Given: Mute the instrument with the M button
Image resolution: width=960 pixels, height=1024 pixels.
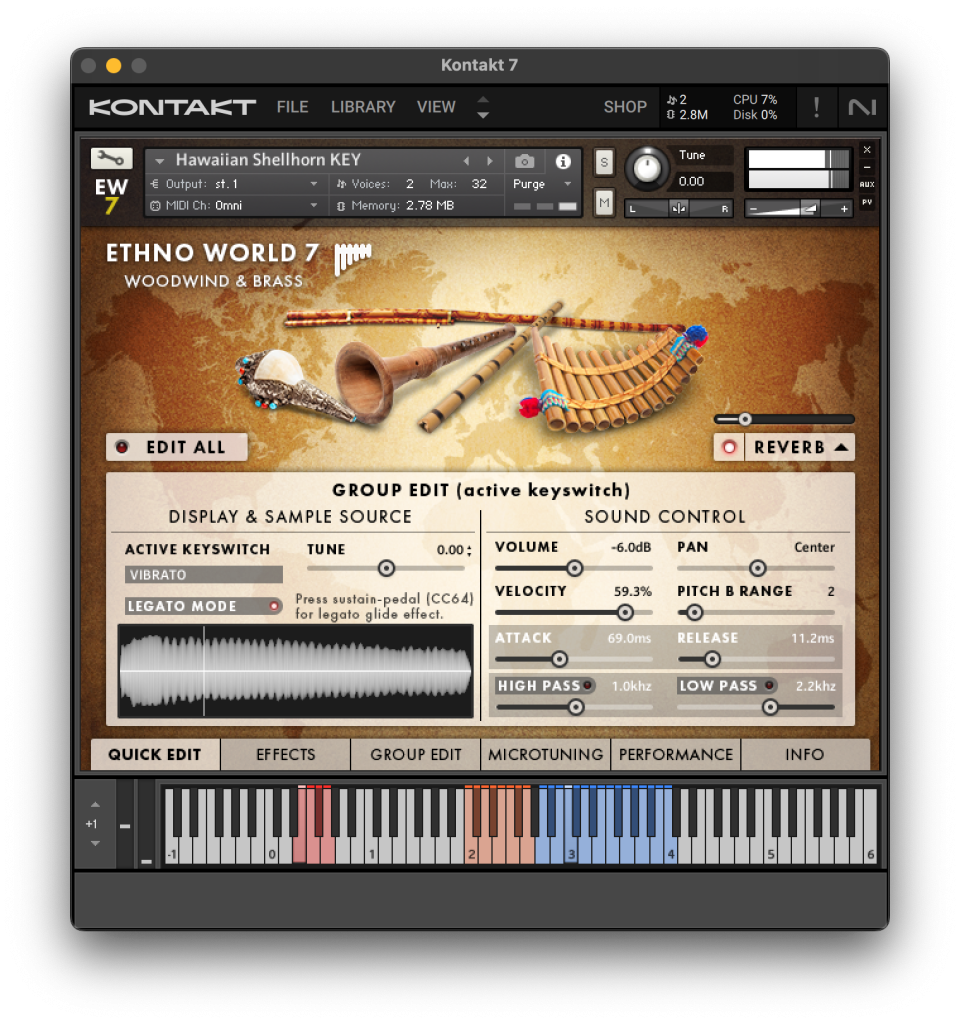Looking at the screenshot, I should tap(604, 203).
